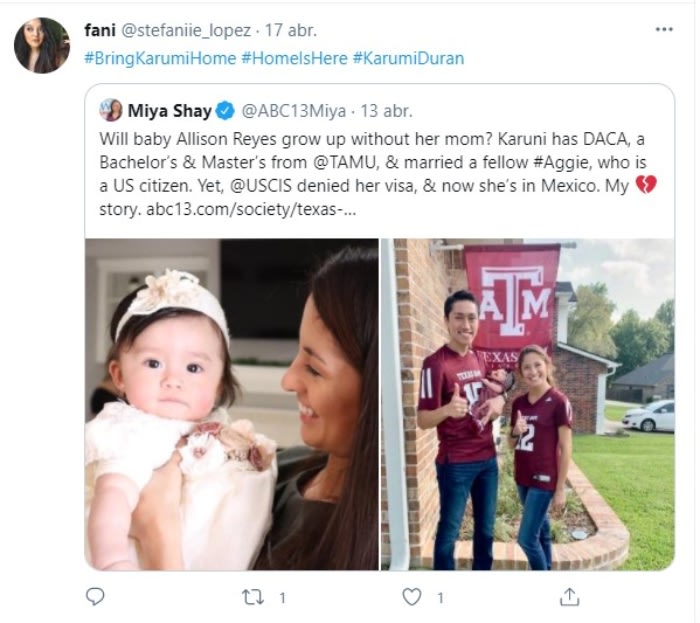Open the three-dot more options menu
Screen dimensions: 700x623
click(664, 30)
